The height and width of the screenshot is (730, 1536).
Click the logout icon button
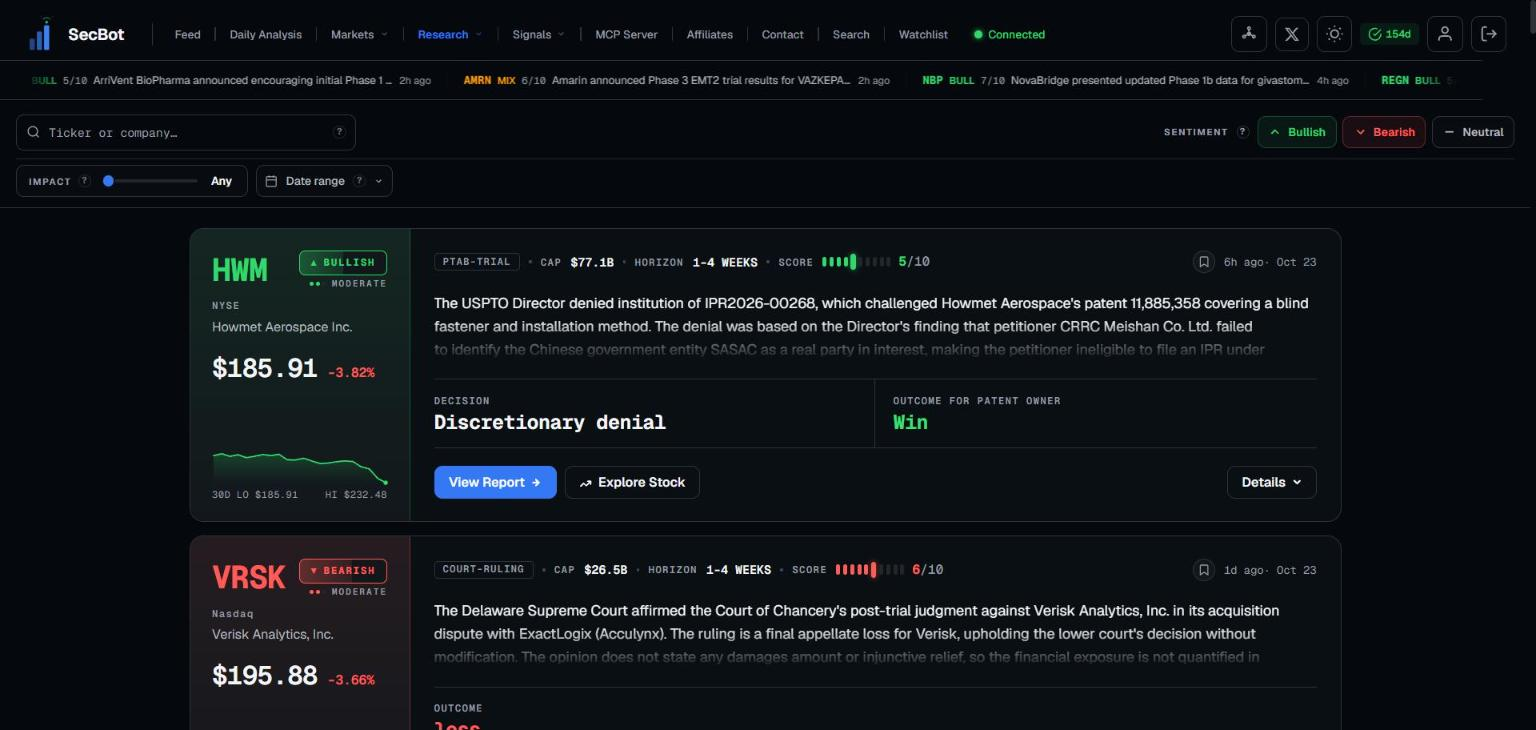(x=1488, y=34)
